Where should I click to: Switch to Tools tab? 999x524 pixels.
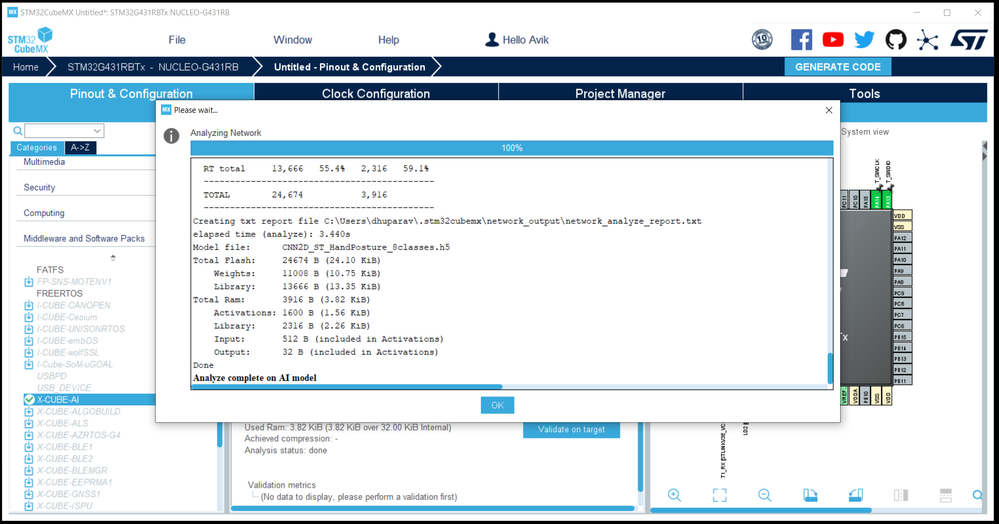(x=865, y=92)
